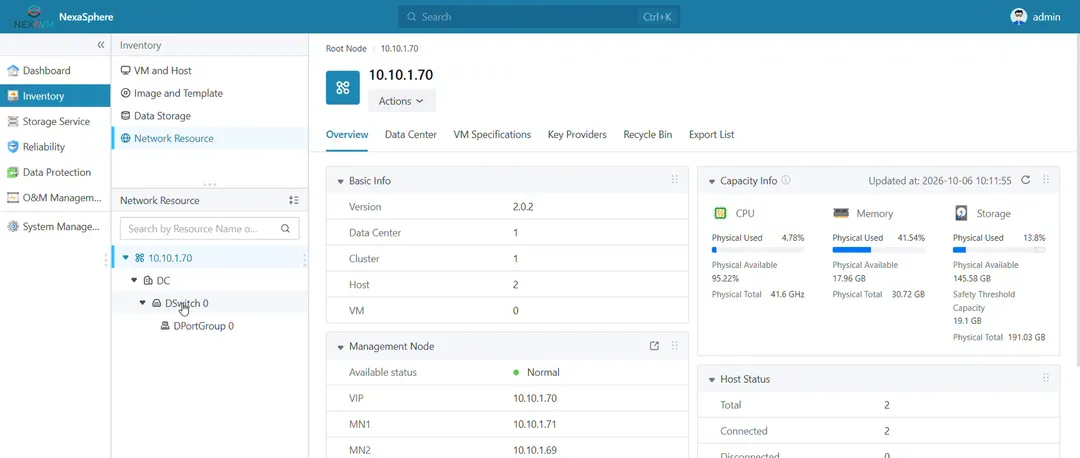Click the DPortGroup 0 node icon
The height and width of the screenshot is (458, 1080).
tap(165, 326)
